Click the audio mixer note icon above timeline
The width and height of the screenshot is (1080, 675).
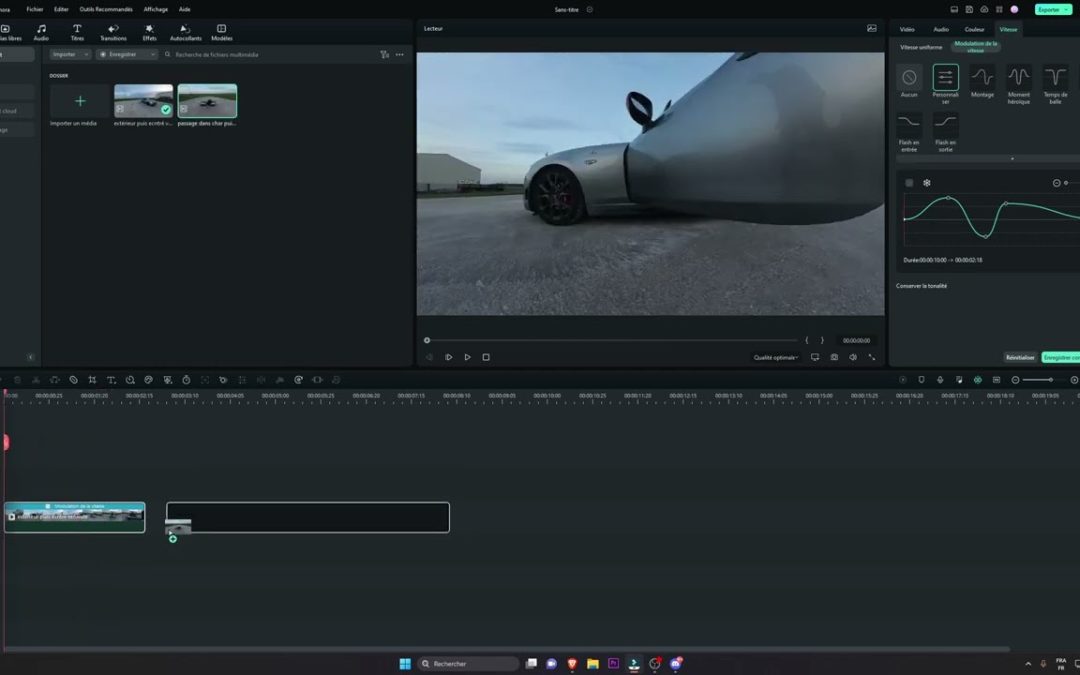(x=959, y=380)
